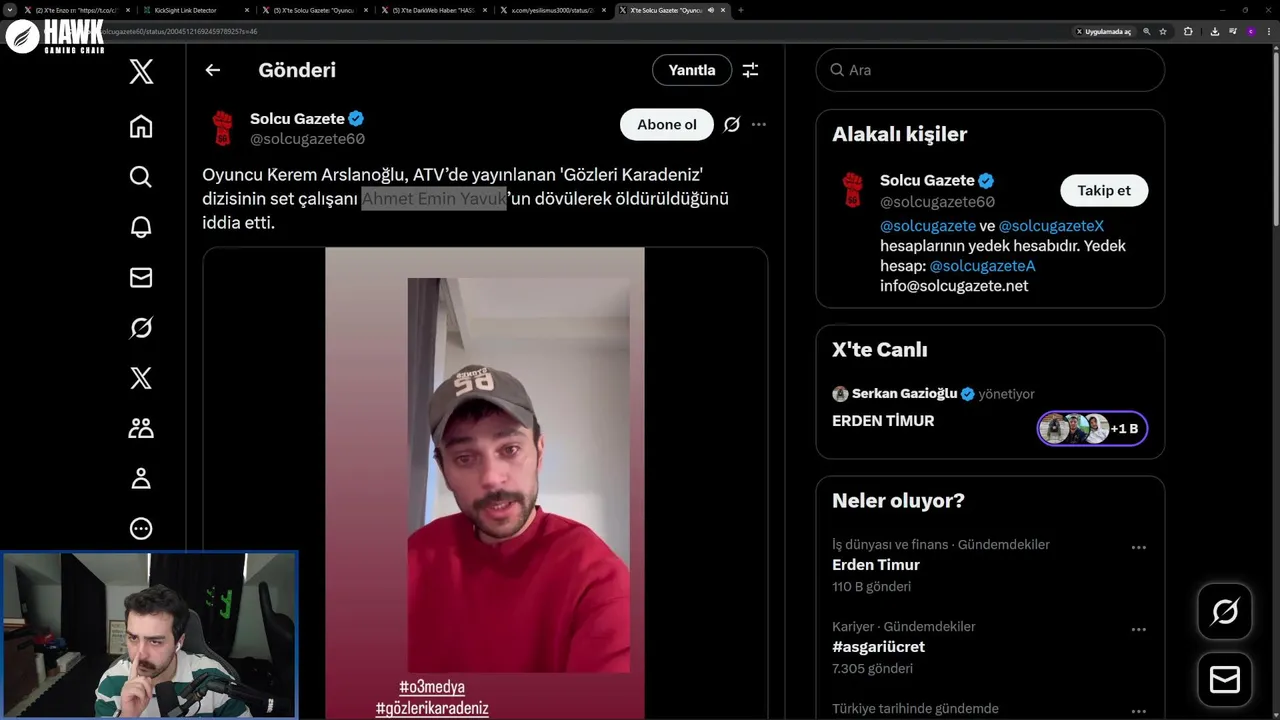
Task: Click the Ara search field
Action: click(x=990, y=70)
